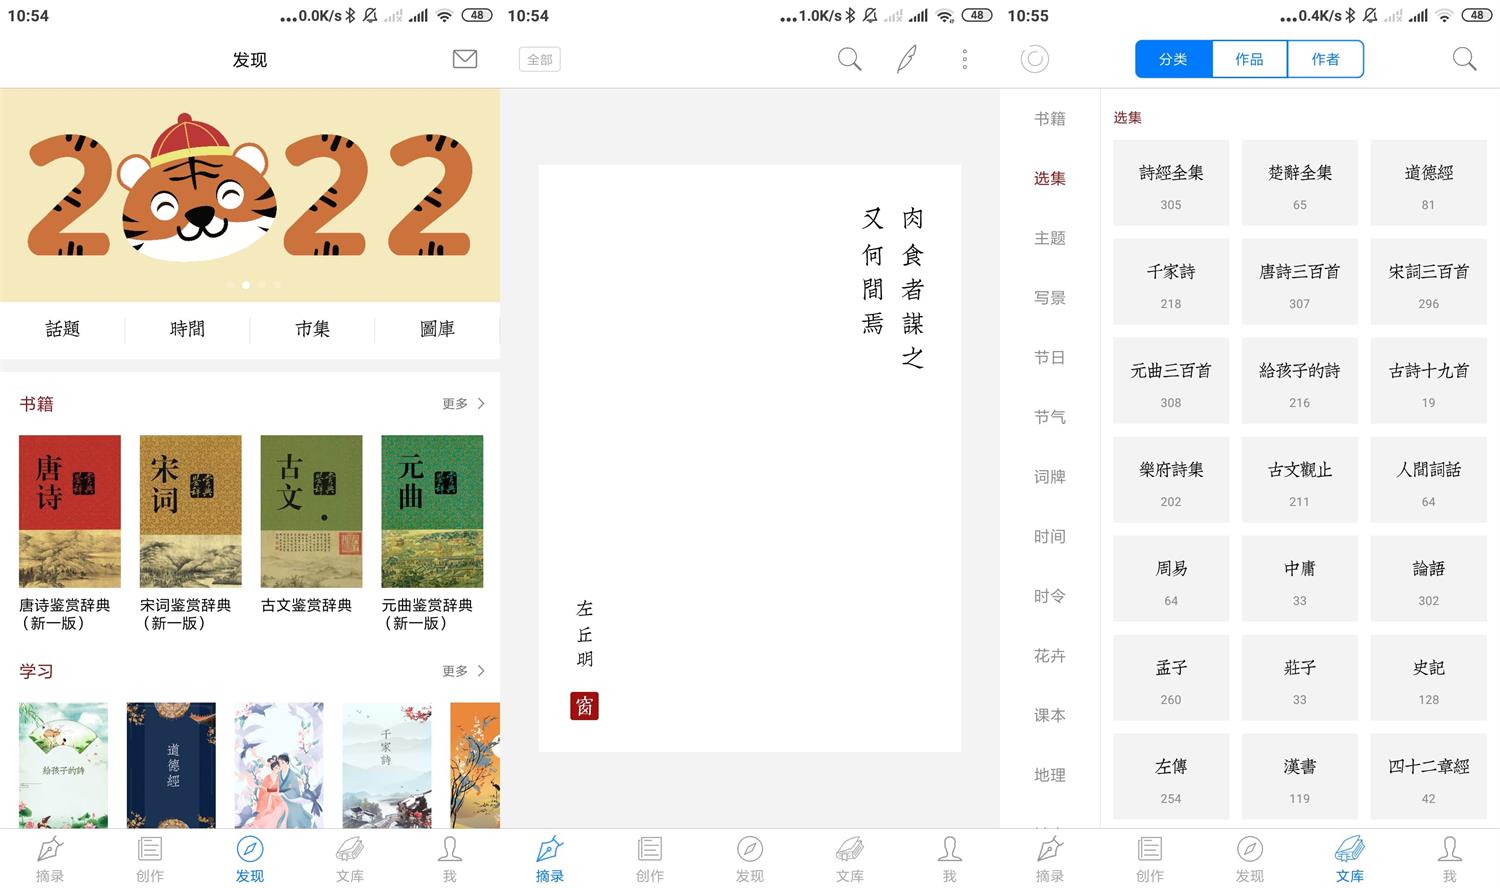Switch to the 作者 segment
Viewport: 1500px width, 888px height.
pyautogui.click(x=1325, y=60)
